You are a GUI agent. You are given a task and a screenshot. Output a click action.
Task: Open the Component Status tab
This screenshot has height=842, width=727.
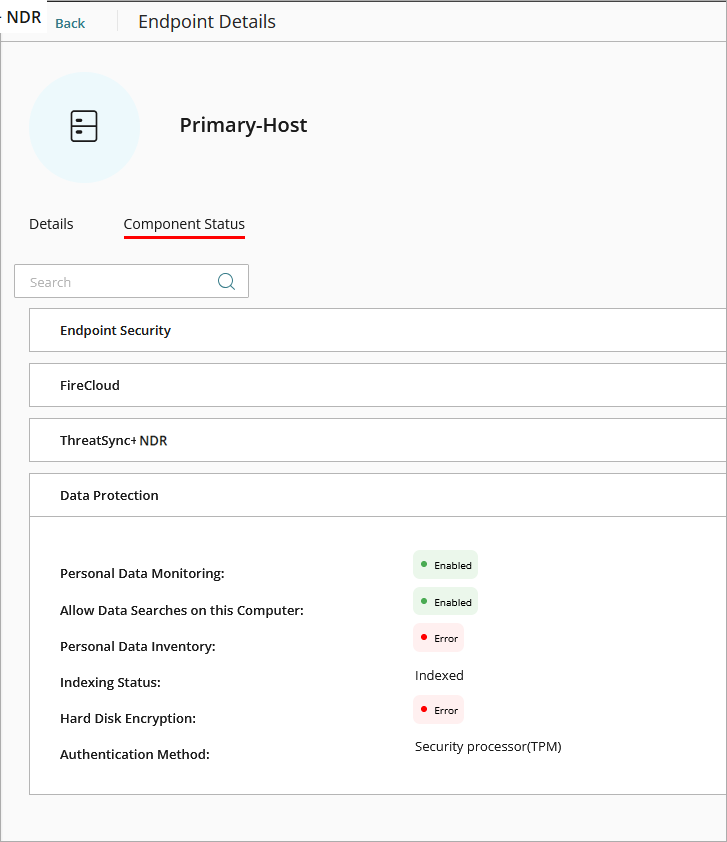pos(184,224)
